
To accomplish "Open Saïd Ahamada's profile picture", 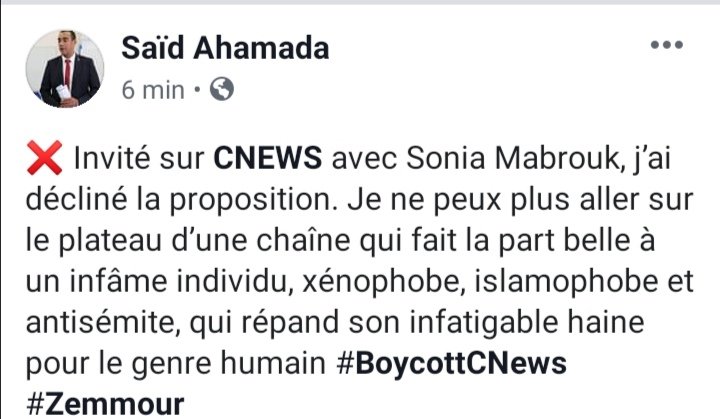I will [x=71, y=68].
